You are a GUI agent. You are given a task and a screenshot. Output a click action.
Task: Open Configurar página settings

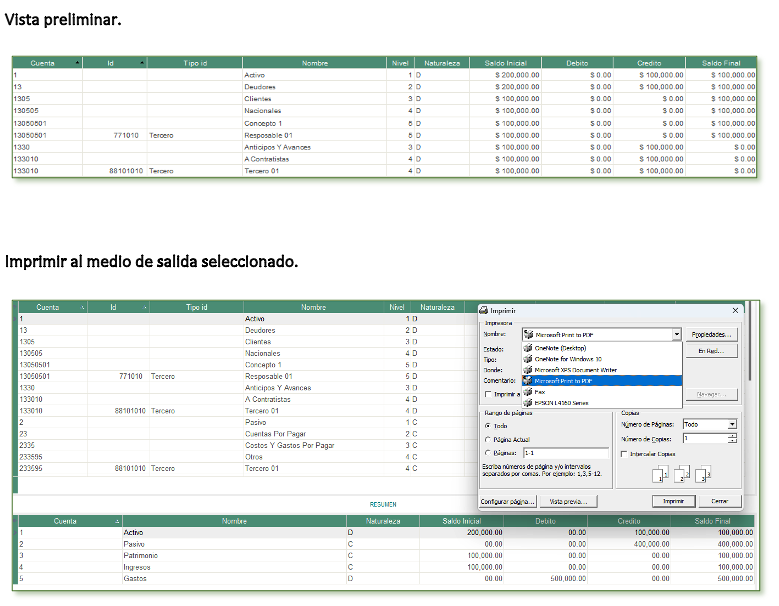pyautogui.click(x=508, y=500)
